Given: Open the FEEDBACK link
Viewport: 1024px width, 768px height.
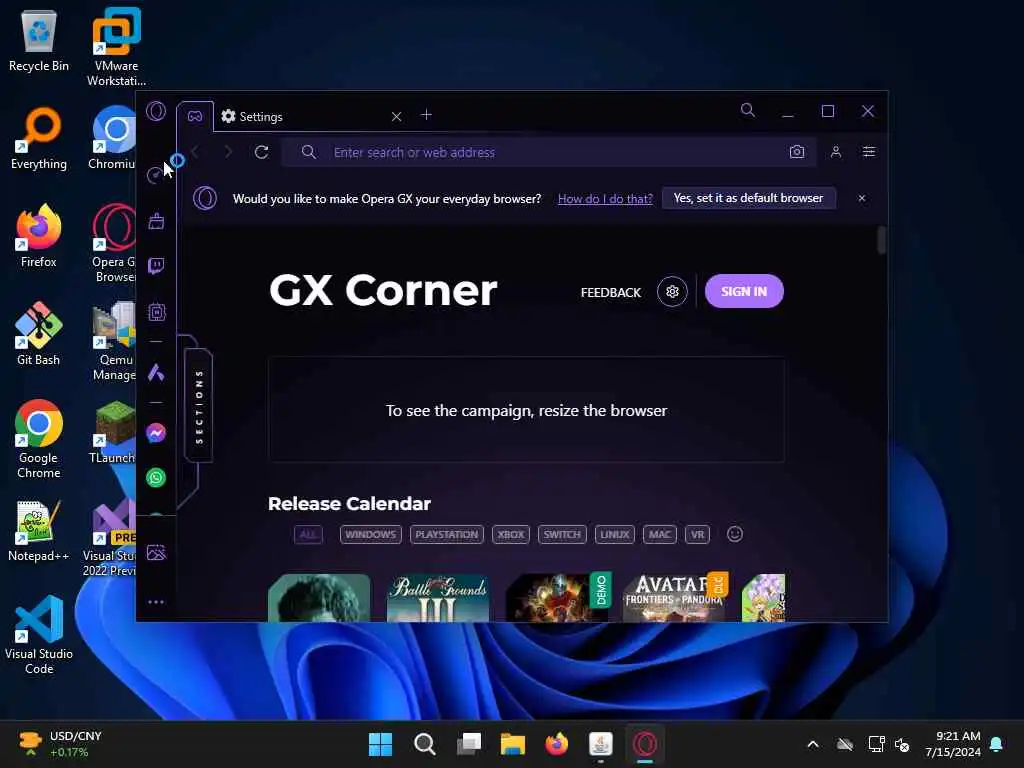Looking at the screenshot, I should 611,293.
